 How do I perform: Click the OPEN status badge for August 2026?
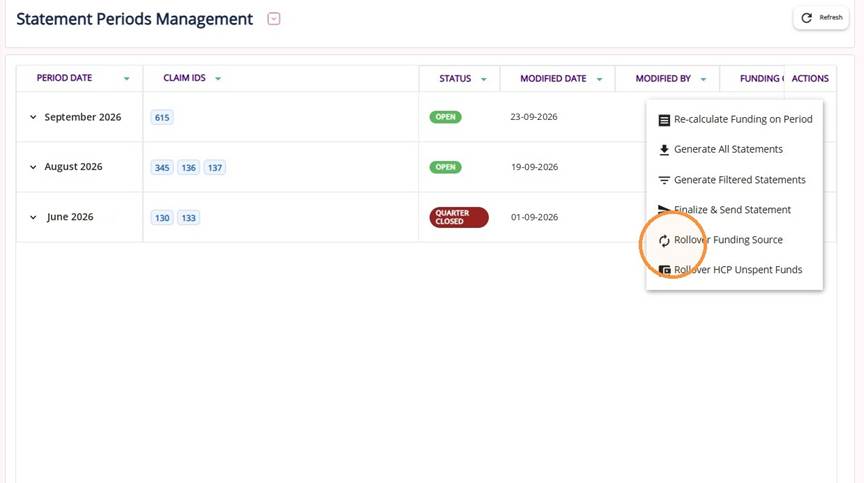(445, 167)
